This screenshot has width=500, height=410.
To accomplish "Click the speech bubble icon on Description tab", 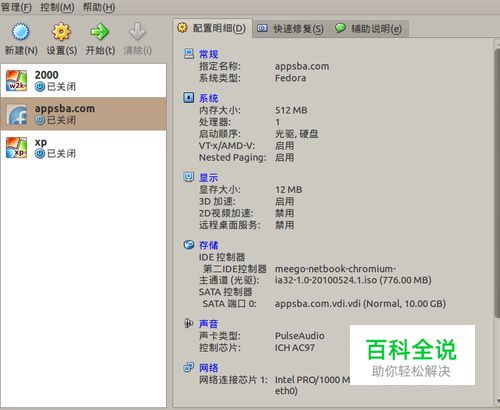I will (x=340, y=28).
